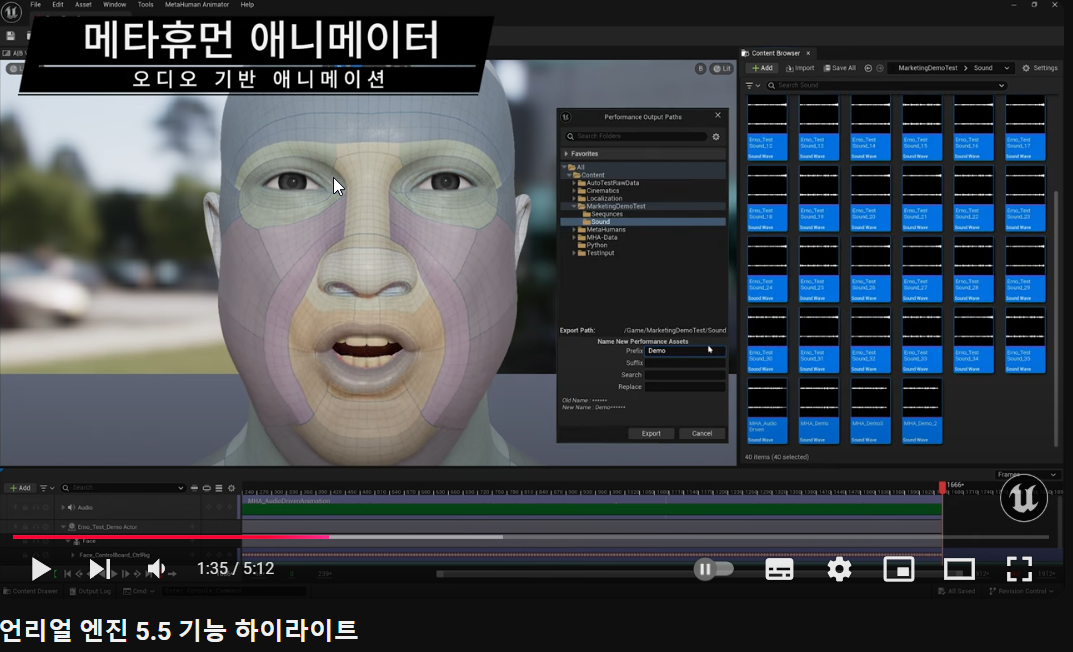The height and width of the screenshot is (652, 1073).
Task: Select the MHA_Audio Driven sound asset
Action: 767,411
